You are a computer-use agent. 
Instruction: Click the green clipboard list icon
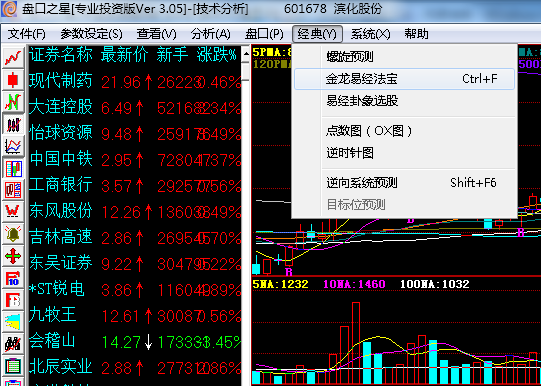pos(13,366)
